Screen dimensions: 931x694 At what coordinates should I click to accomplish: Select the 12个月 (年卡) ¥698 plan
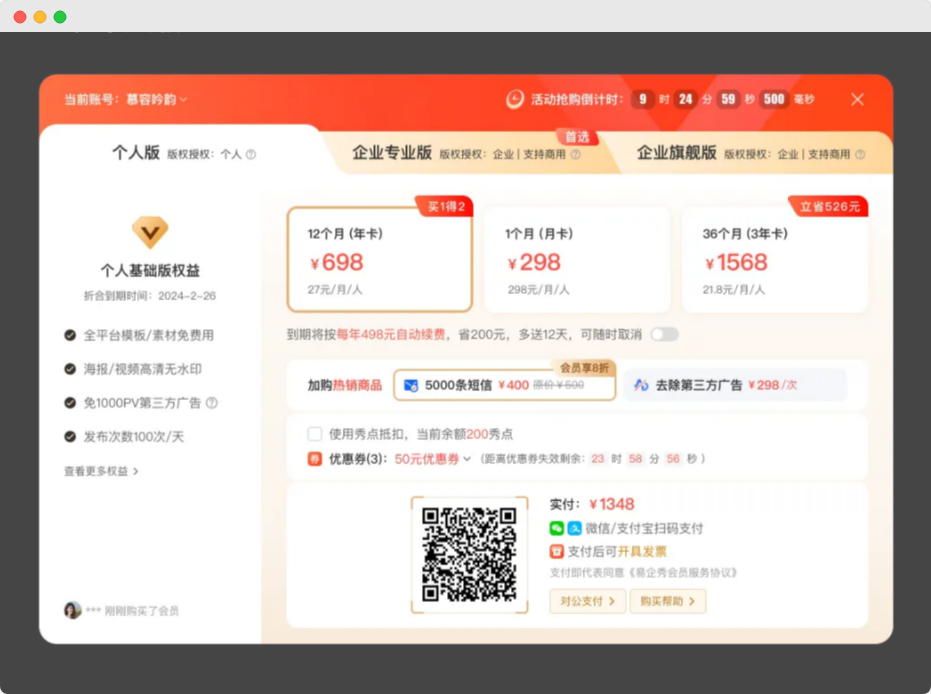point(379,259)
